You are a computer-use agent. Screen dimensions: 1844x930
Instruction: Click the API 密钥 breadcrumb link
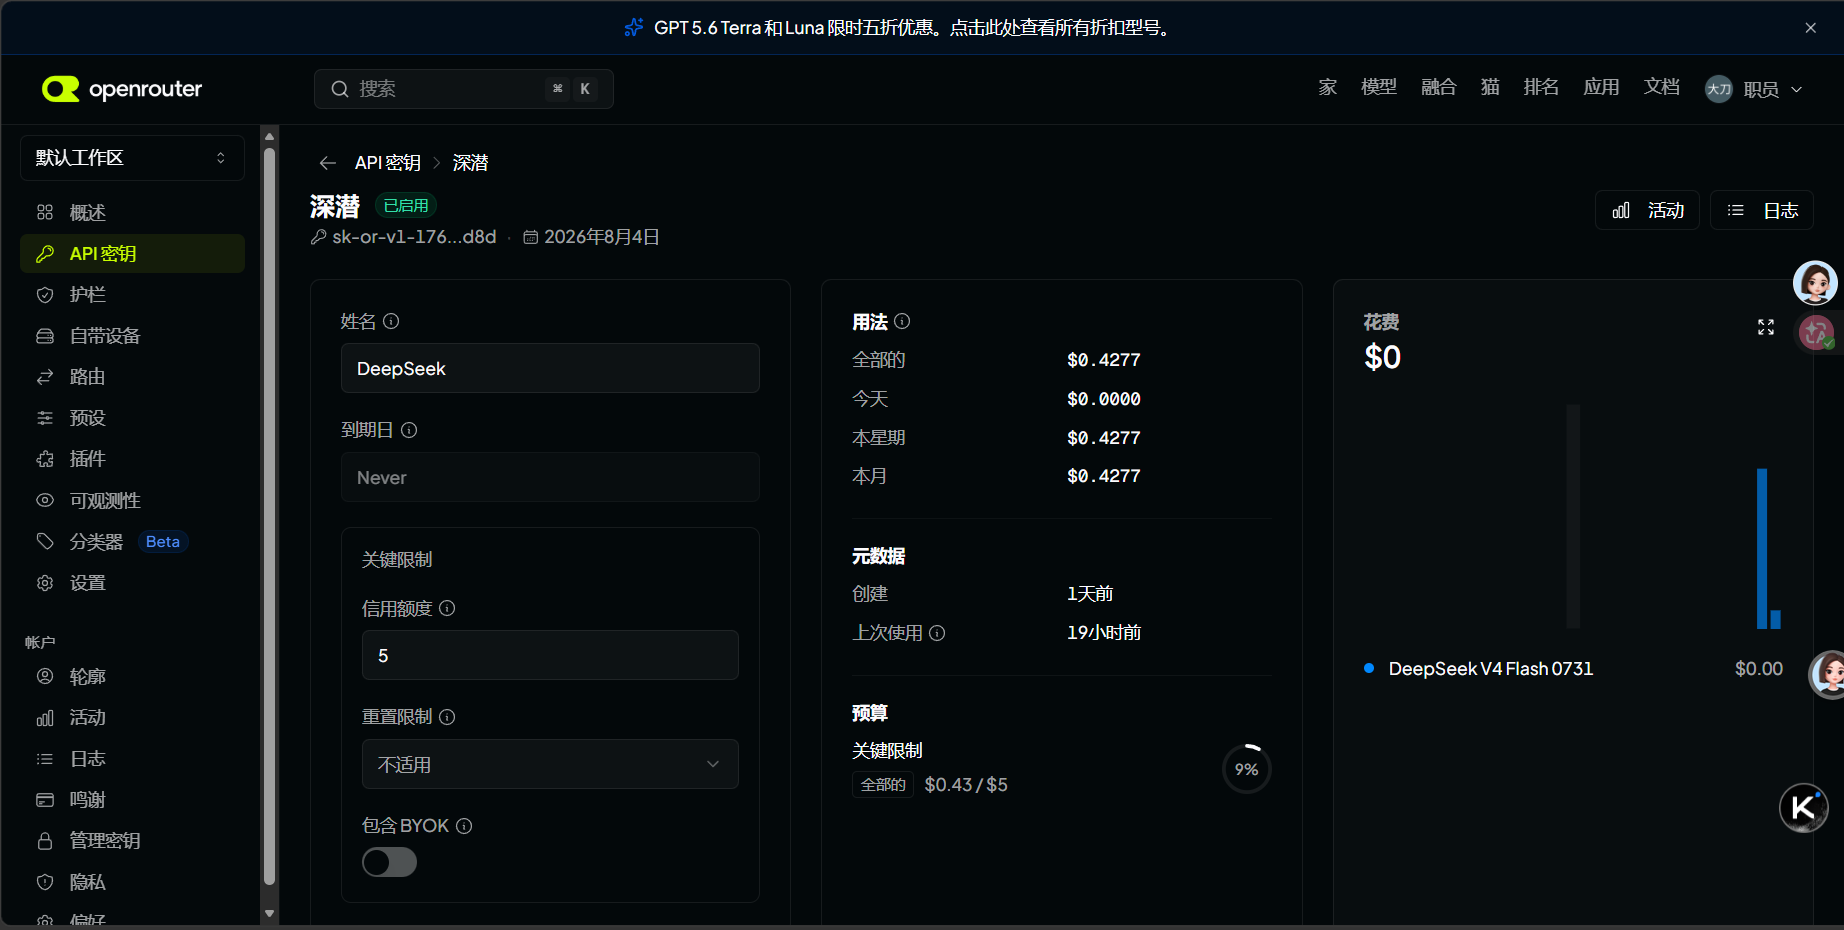click(388, 163)
